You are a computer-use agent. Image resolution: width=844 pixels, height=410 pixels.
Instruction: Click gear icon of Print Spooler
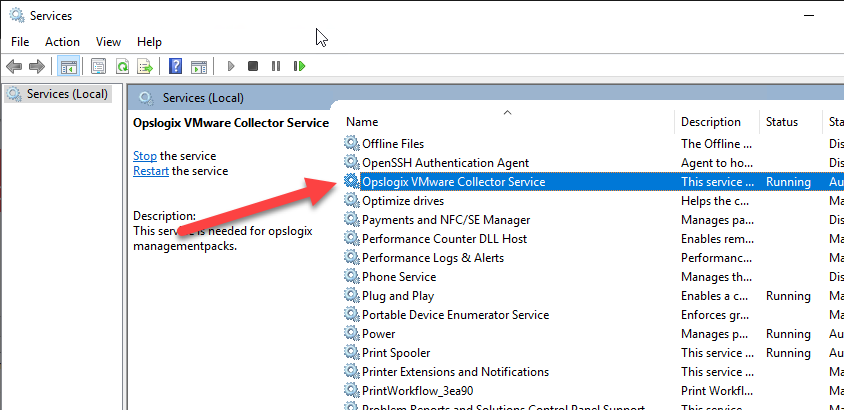click(x=351, y=352)
